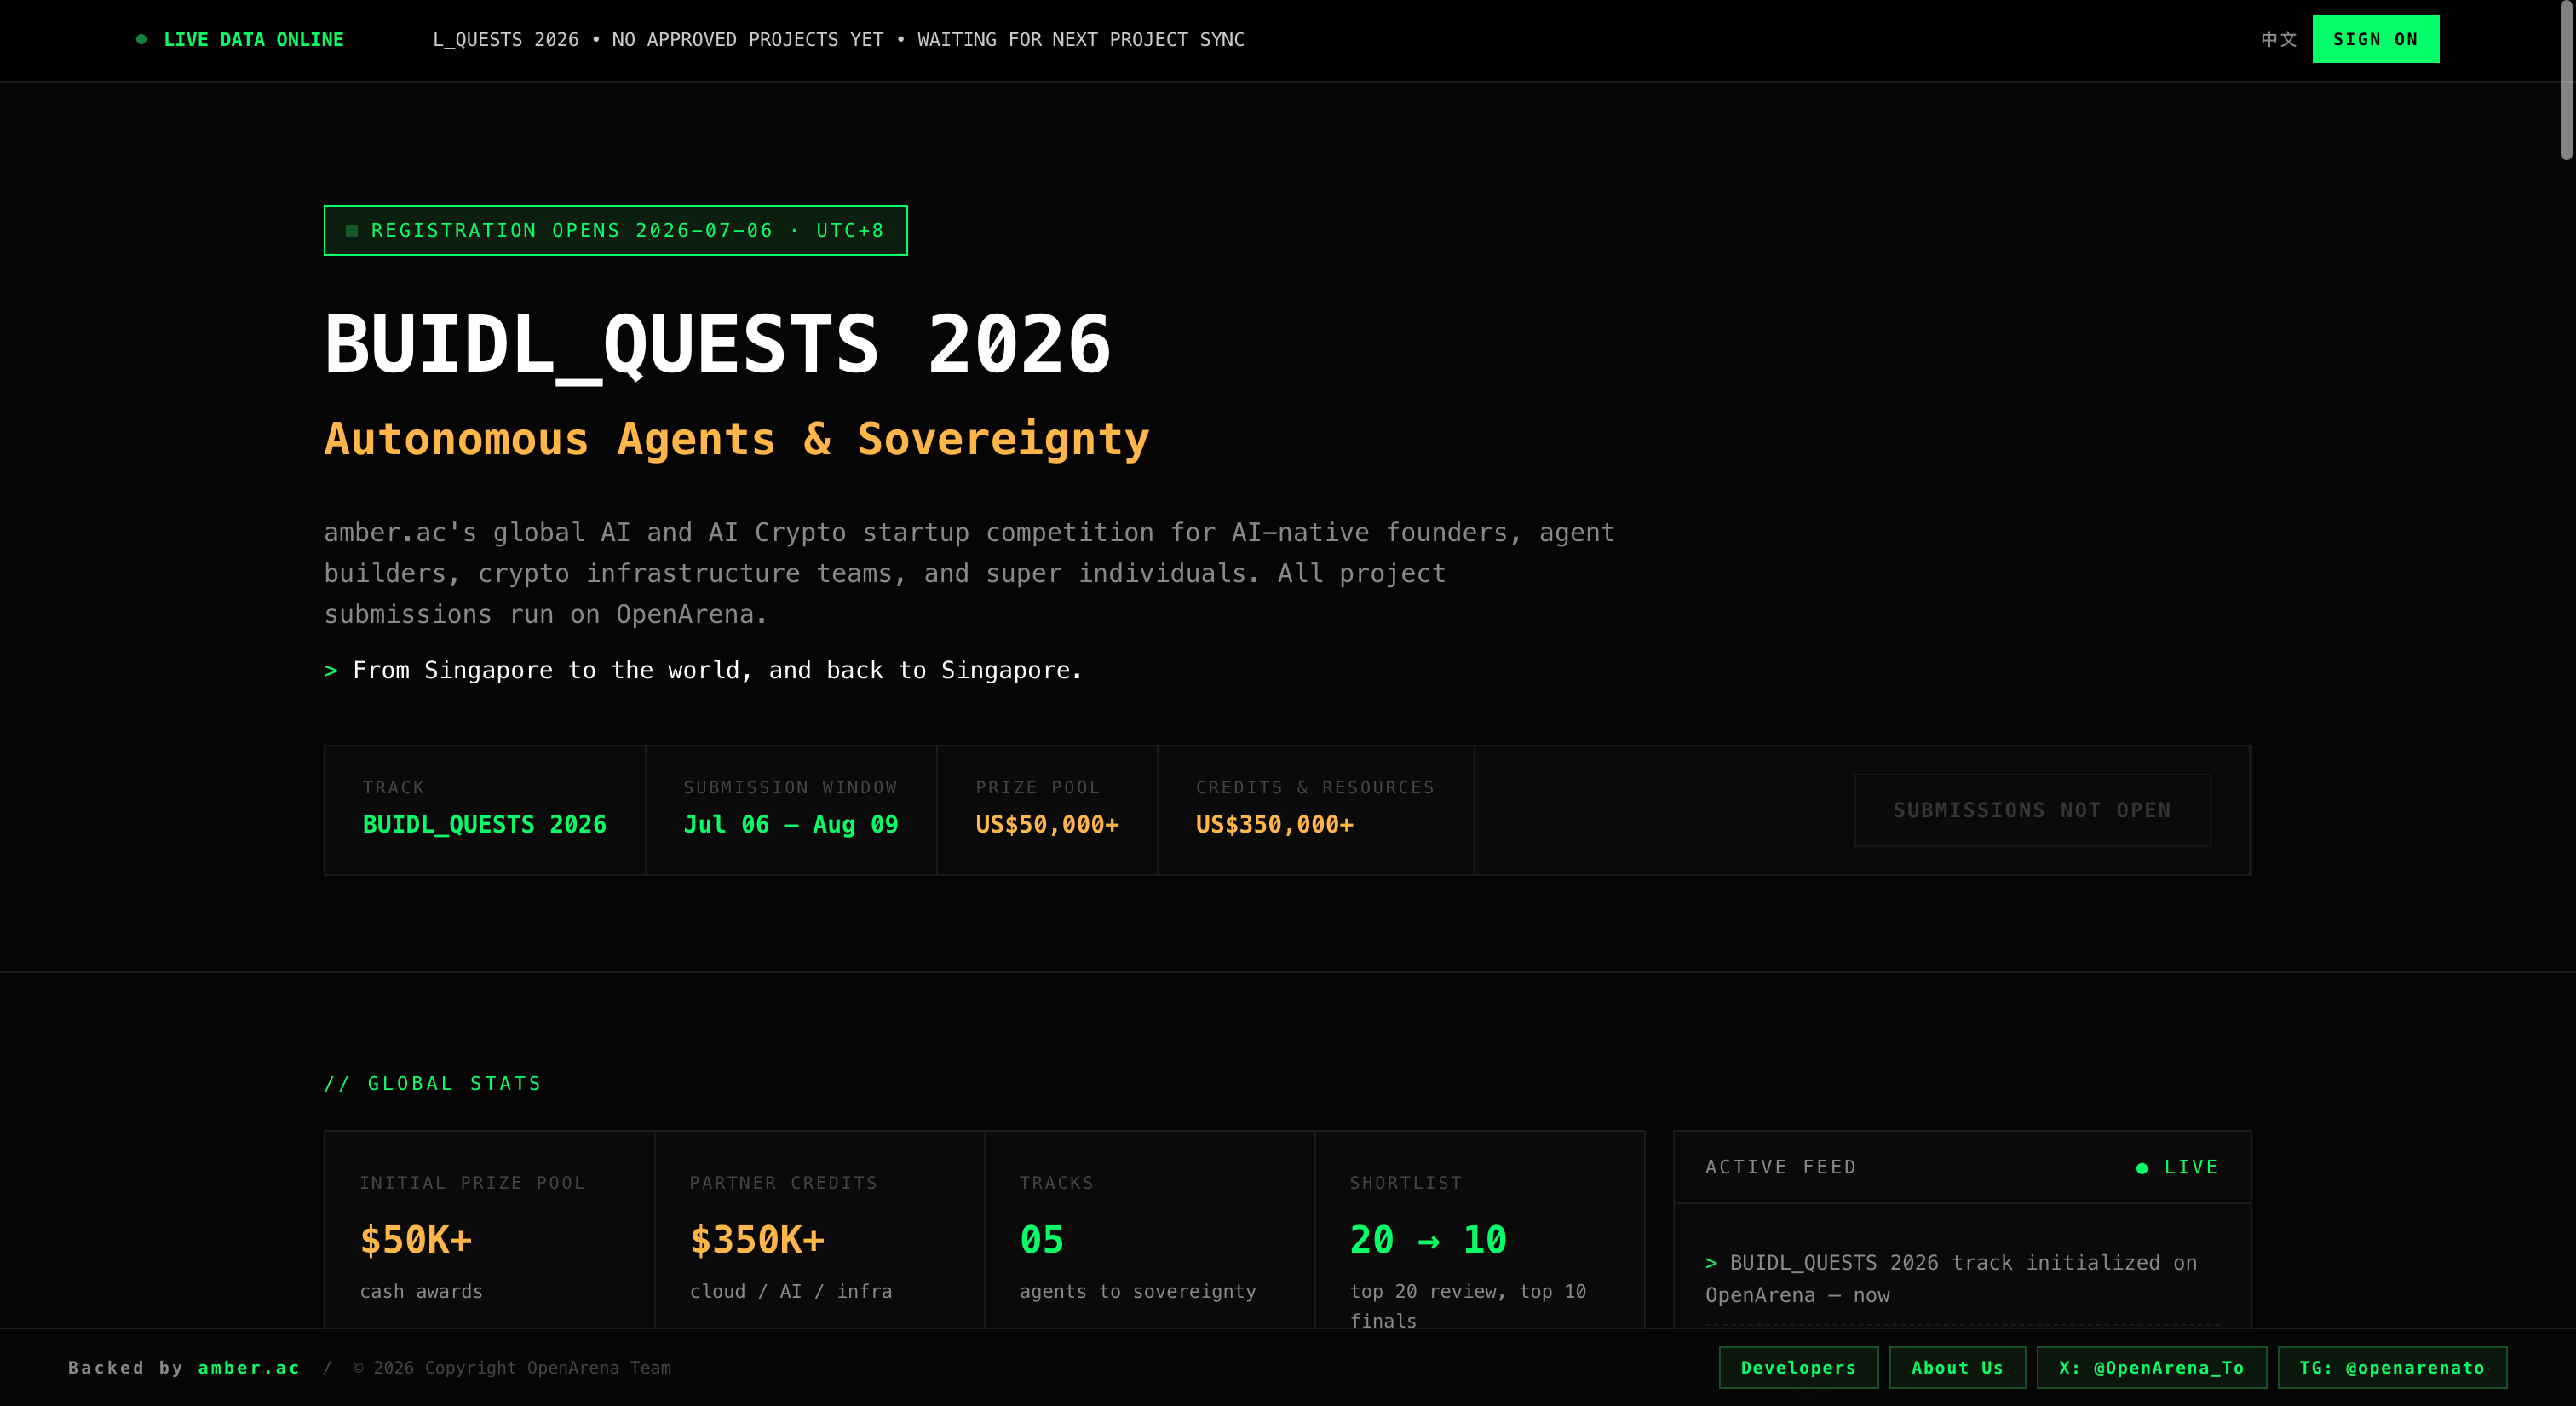Click the SUBMISSIONS NOT OPEN button
2576x1406 pixels.
click(x=2031, y=810)
